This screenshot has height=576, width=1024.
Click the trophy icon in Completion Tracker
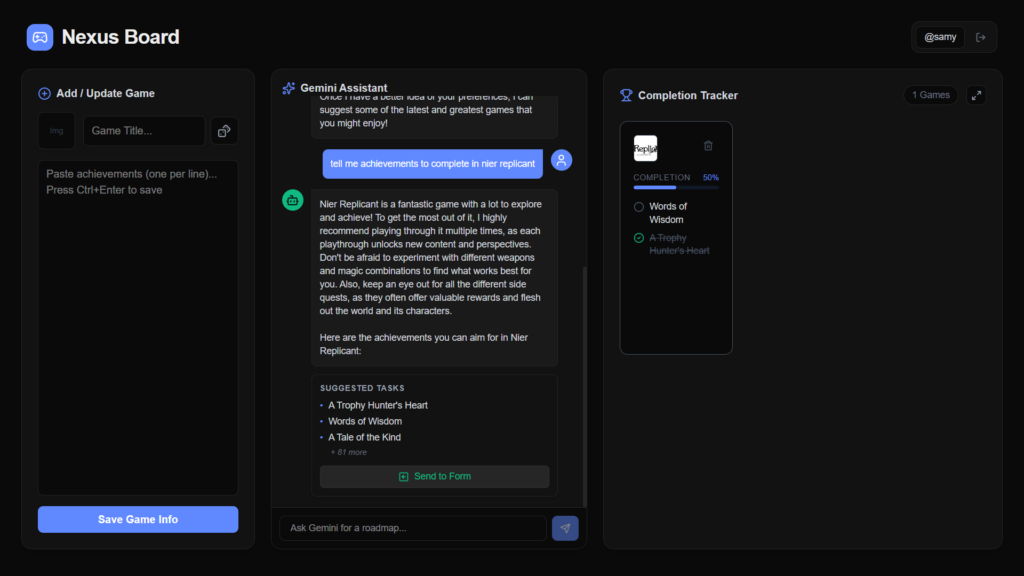(626, 95)
